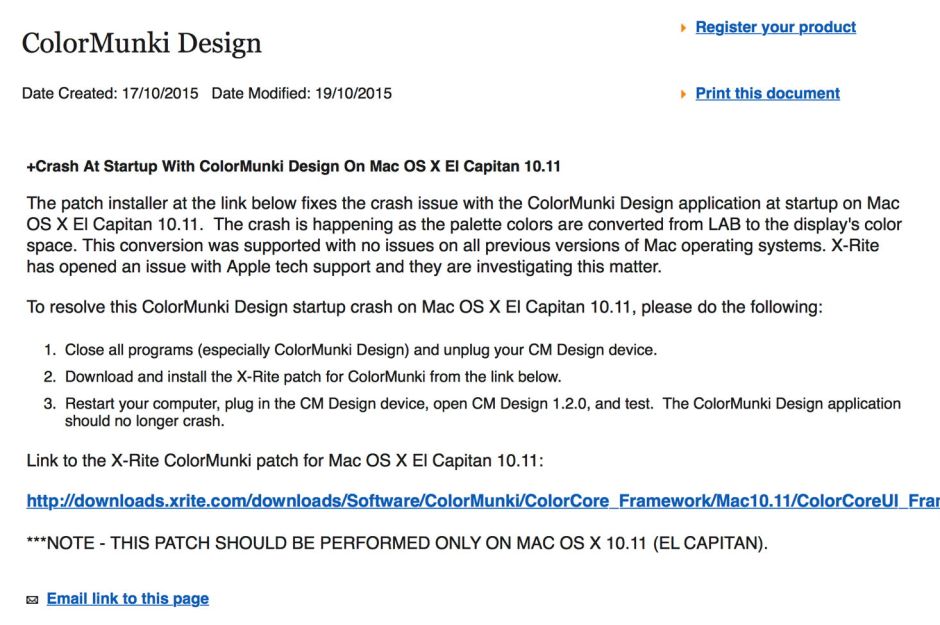Click paragraph starting 'The patch installer'
Viewport: 940px width, 625px height.
point(462,204)
